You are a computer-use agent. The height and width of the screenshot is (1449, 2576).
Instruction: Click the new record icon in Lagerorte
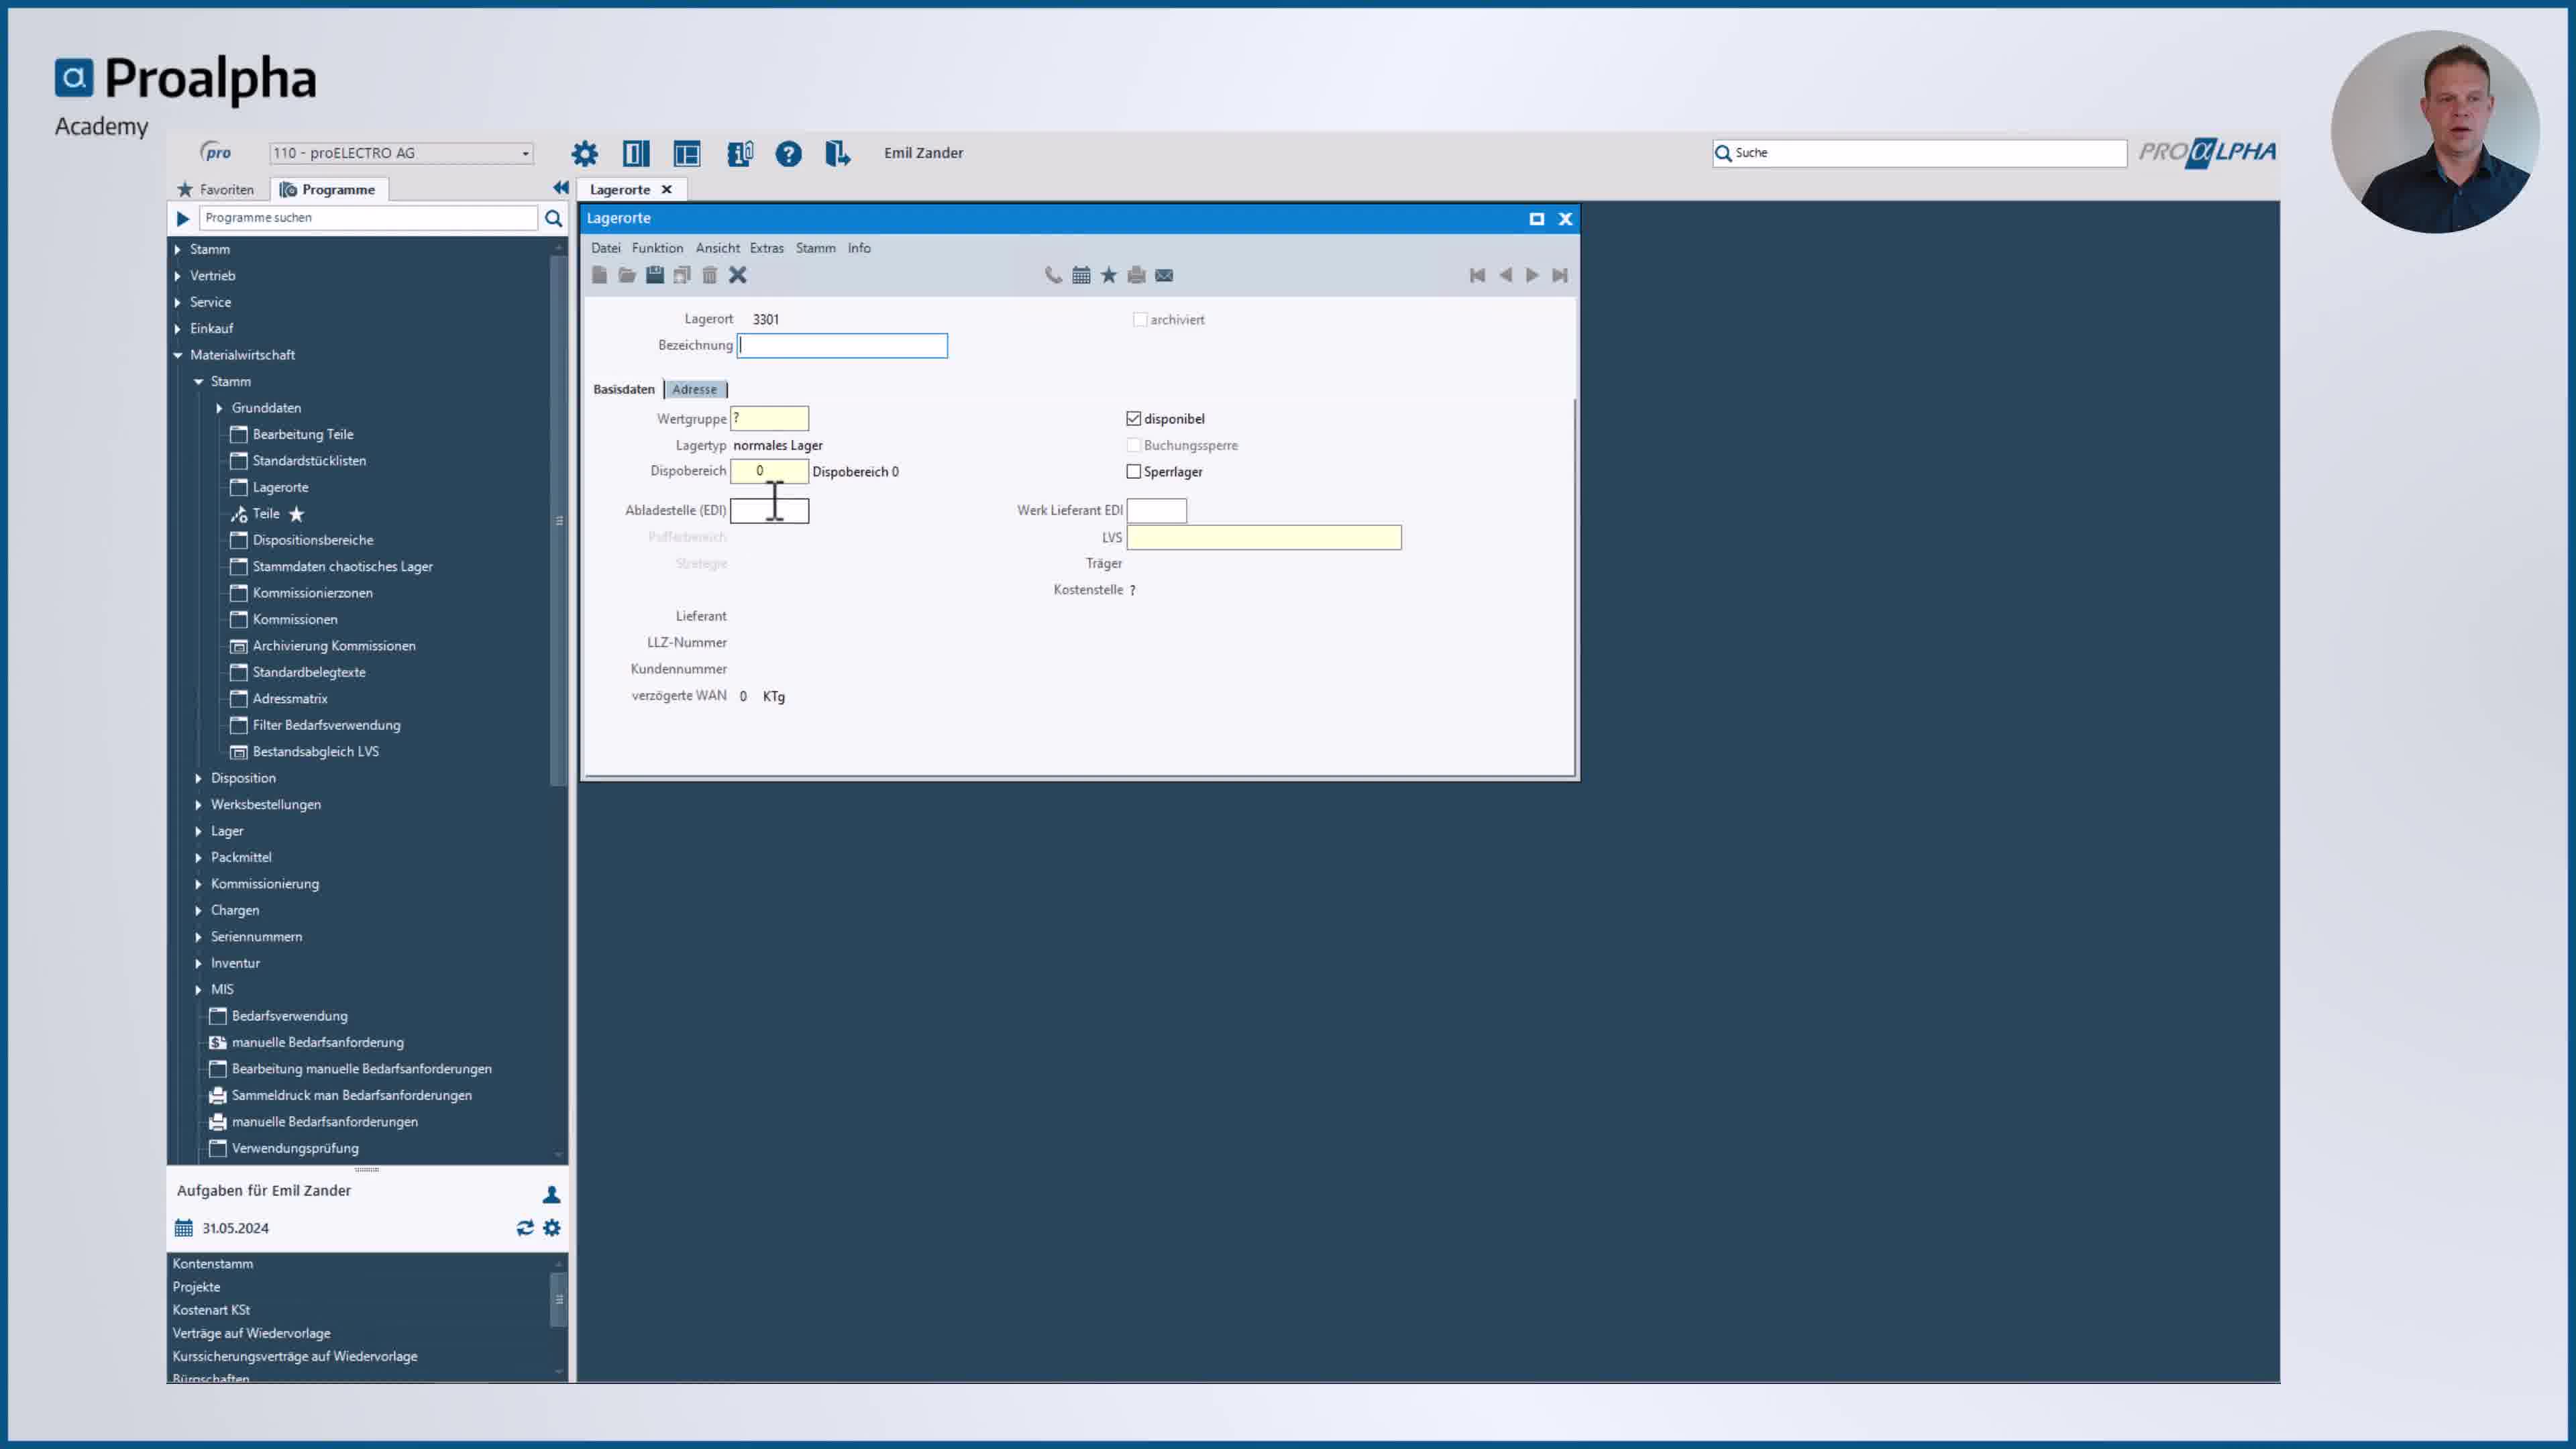pos(599,275)
